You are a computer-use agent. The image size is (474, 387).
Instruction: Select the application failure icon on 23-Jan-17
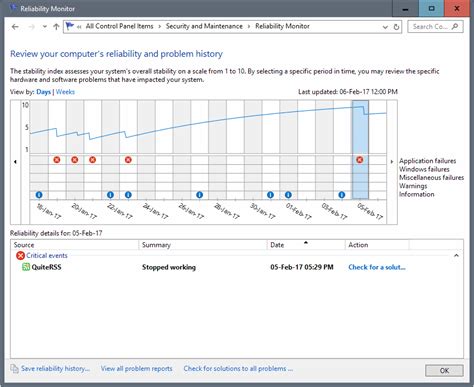tap(128, 160)
